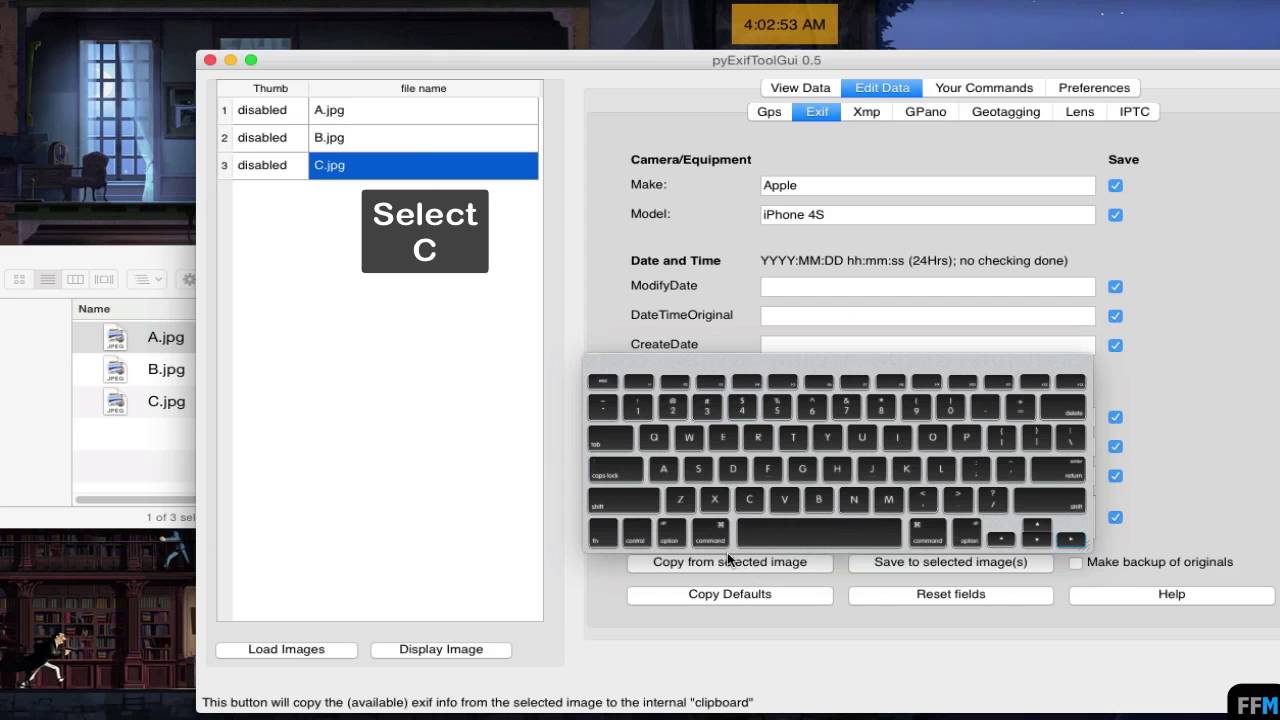
Task: Click the file name column header
Action: (x=424, y=88)
